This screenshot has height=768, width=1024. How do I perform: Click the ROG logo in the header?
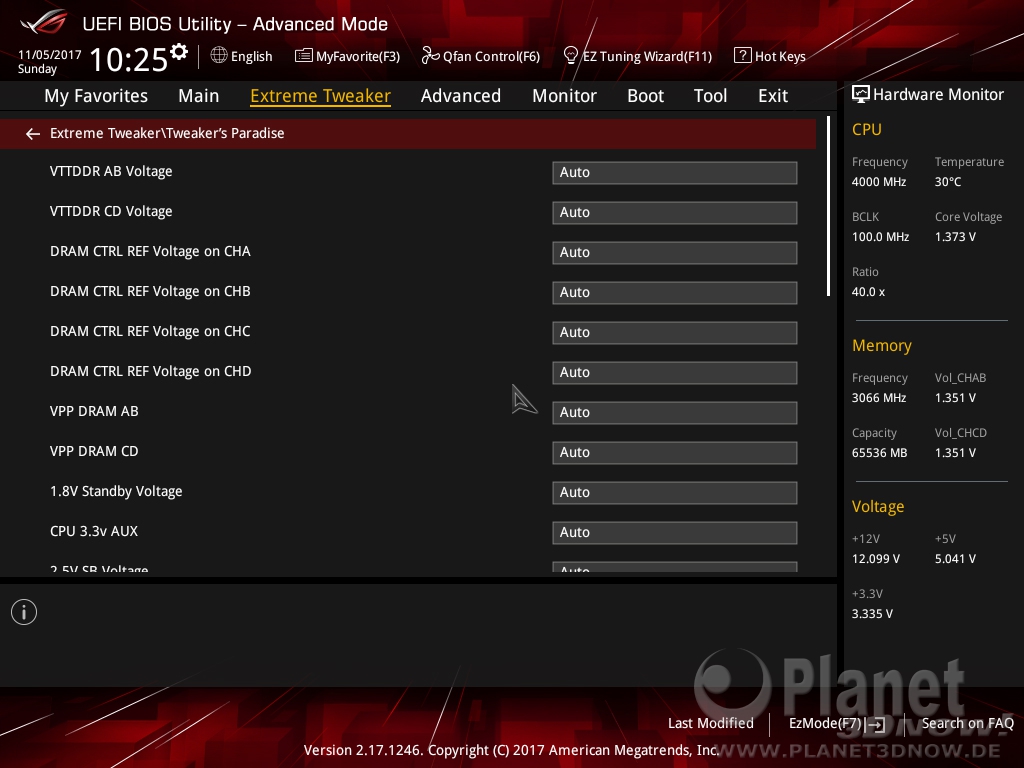tap(44, 23)
